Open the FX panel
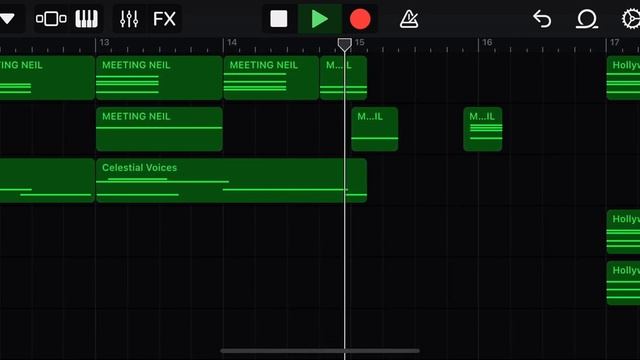Screen dimensions: 640x360 164,19
